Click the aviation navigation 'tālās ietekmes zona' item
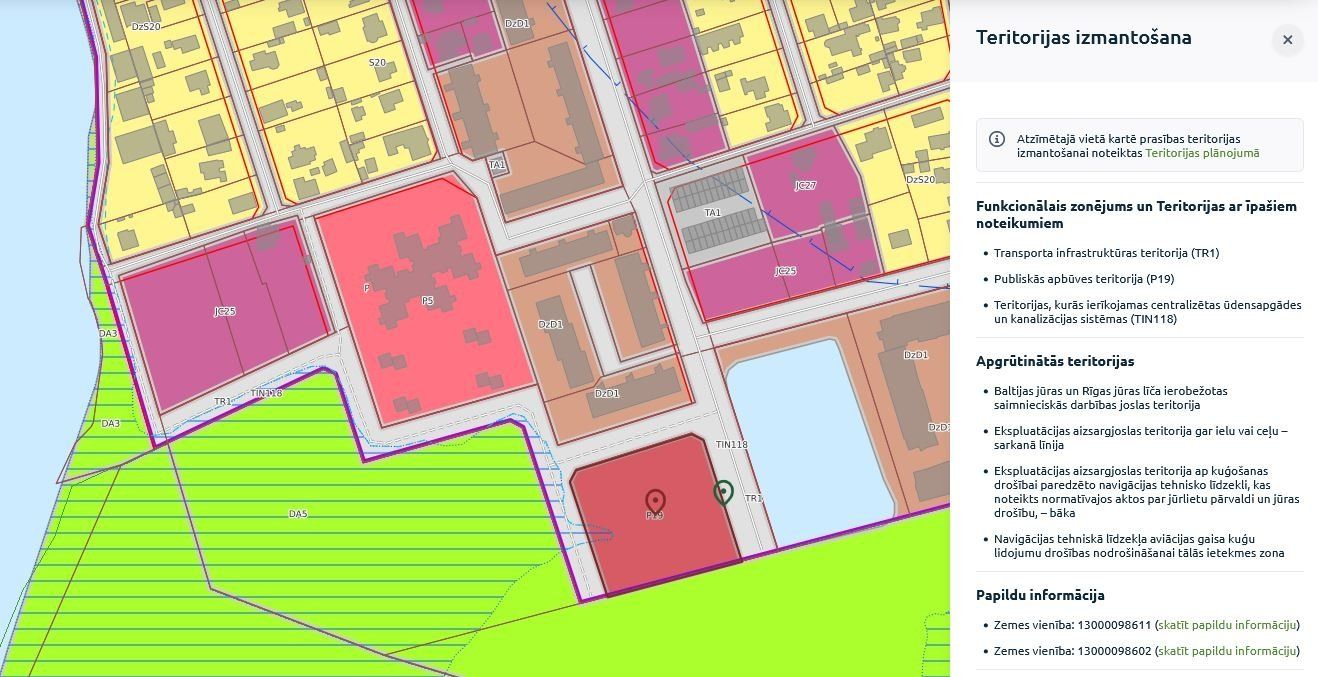The height and width of the screenshot is (677, 1318). (1139, 546)
